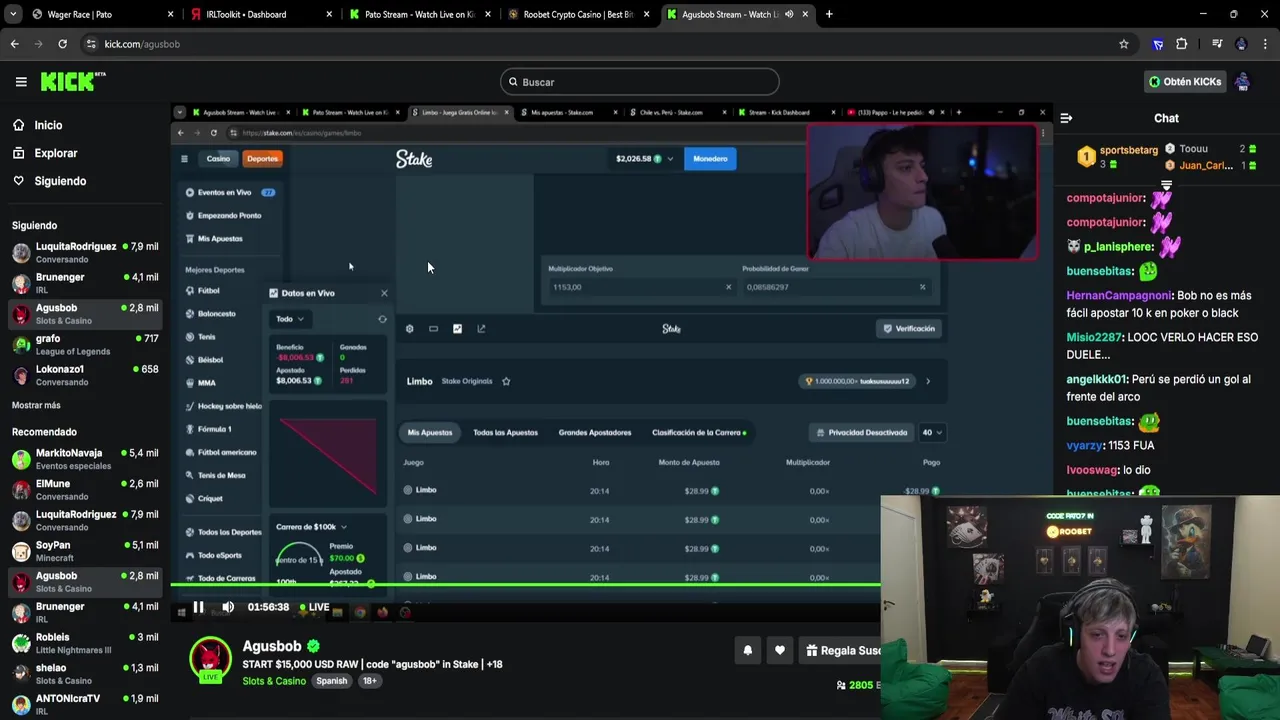Open SoyPan recommended channel
The width and height of the screenshot is (1280, 720).
point(84,551)
